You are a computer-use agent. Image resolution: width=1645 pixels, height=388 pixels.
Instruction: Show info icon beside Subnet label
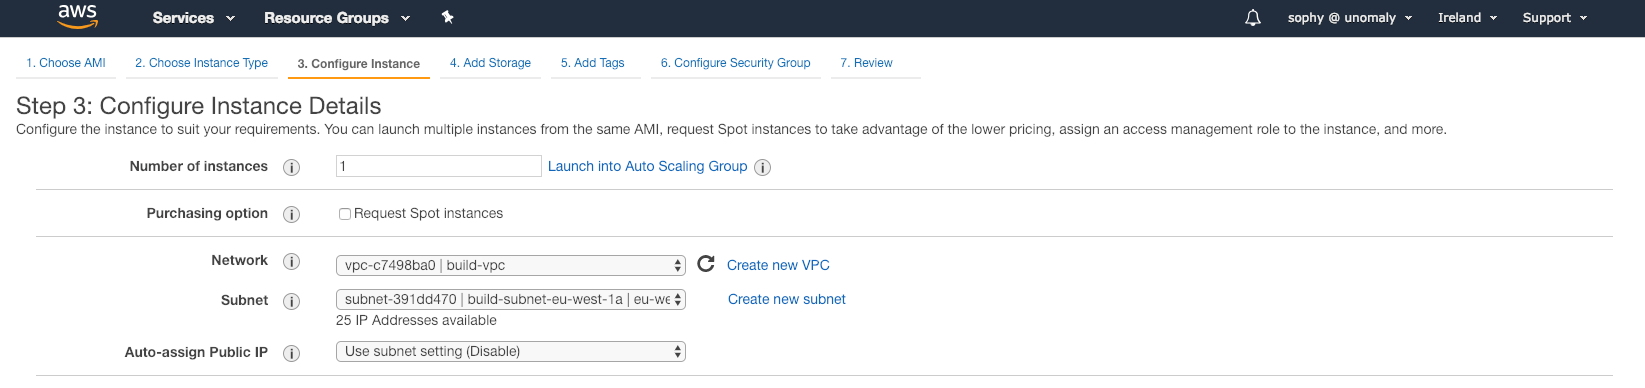pyautogui.click(x=292, y=301)
